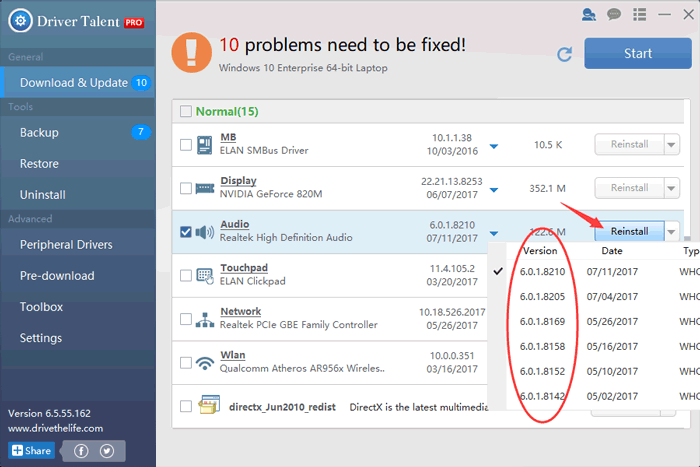Check the Touchpad ELAN Clickpad checkbox

(186, 275)
